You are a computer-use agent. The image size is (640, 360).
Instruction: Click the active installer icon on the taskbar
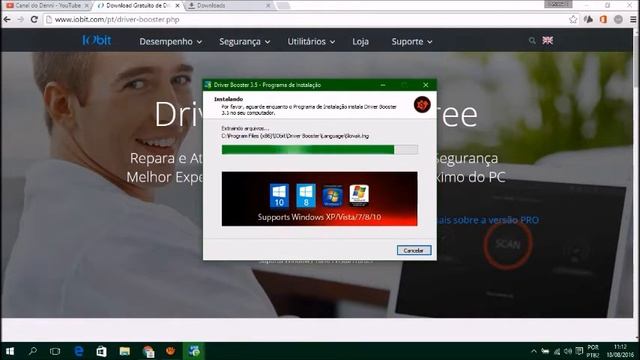194,351
